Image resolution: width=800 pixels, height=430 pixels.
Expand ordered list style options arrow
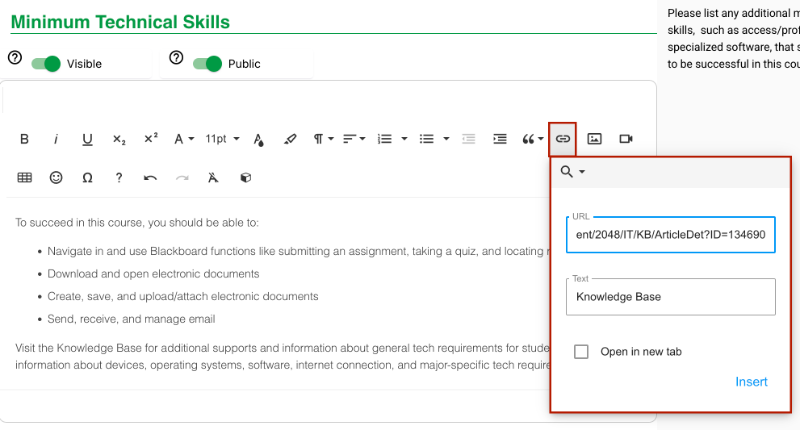click(404, 139)
